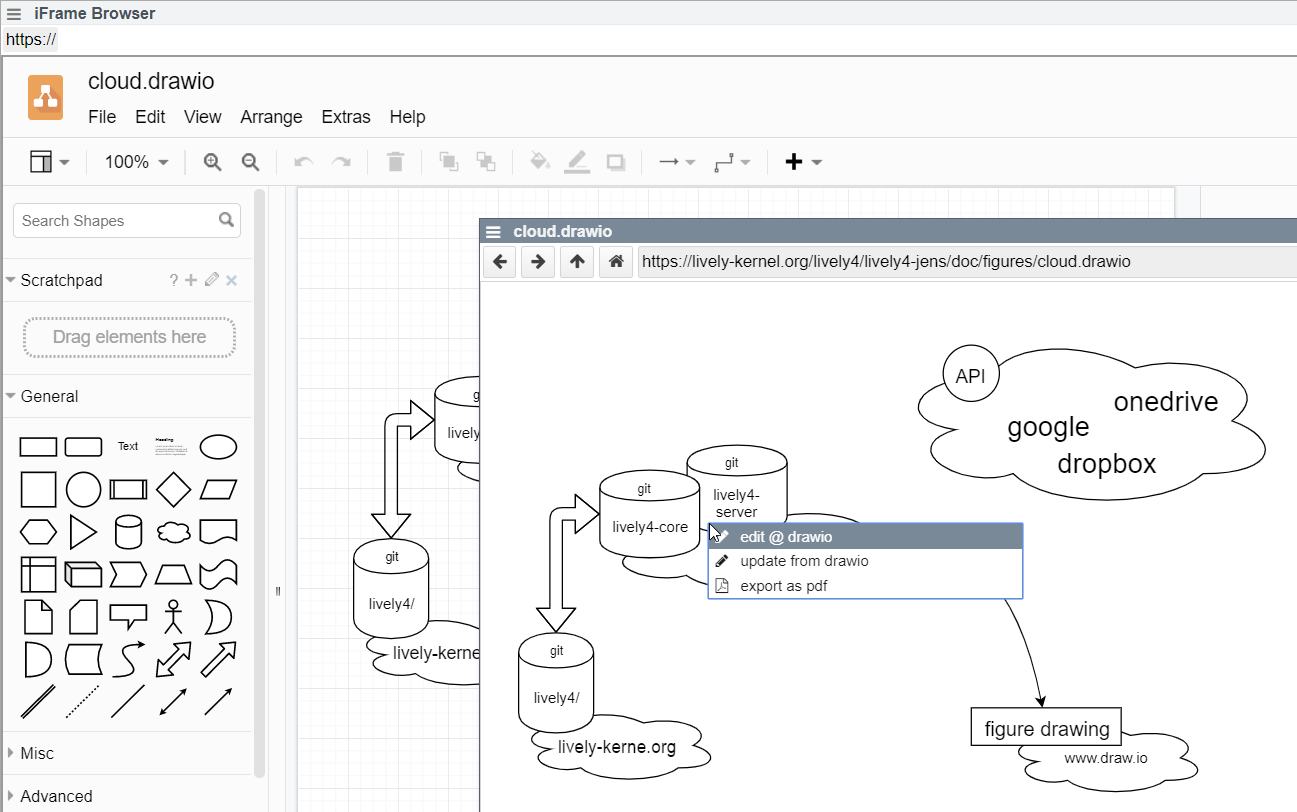Click the Zoom In magnifier icon
1297x812 pixels.
pos(212,162)
